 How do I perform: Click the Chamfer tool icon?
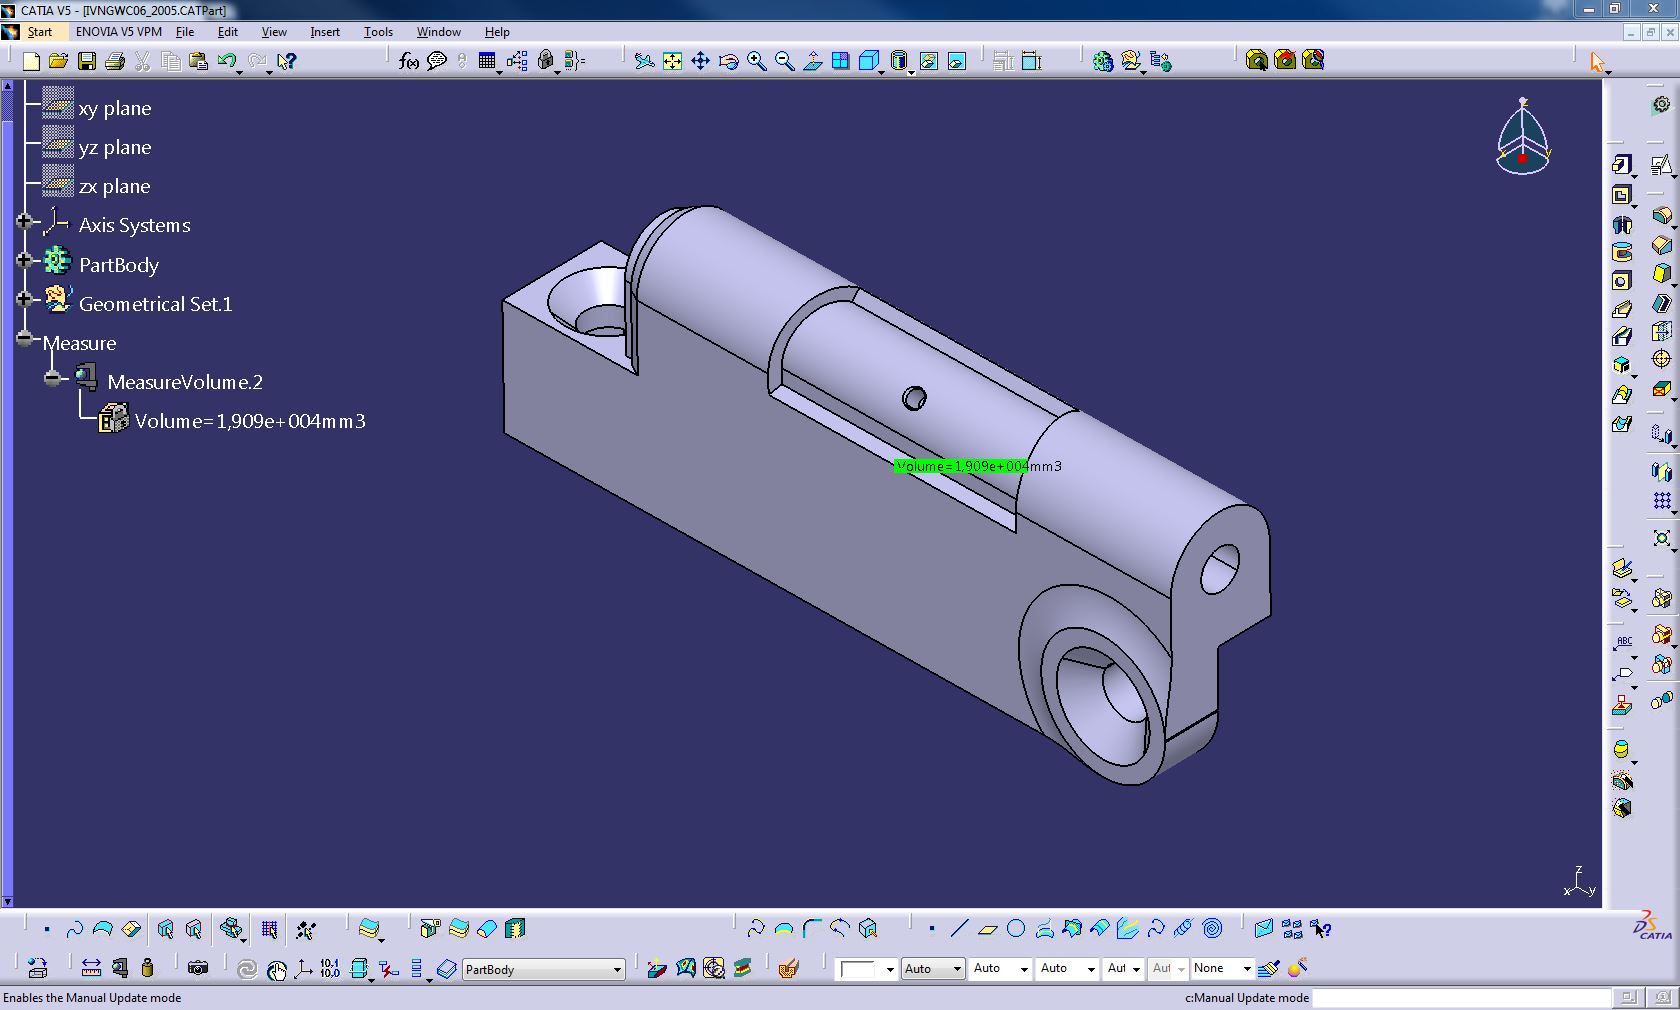(x=1662, y=244)
